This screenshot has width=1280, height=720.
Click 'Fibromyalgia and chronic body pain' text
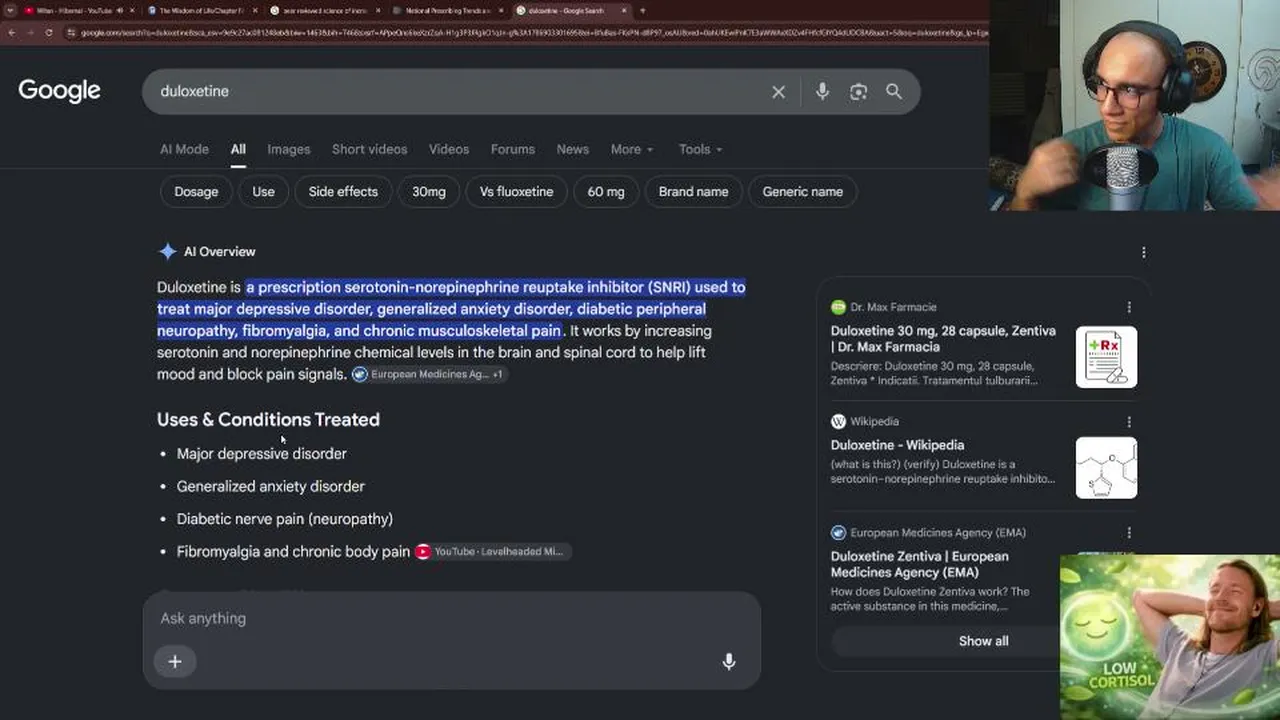(x=293, y=552)
